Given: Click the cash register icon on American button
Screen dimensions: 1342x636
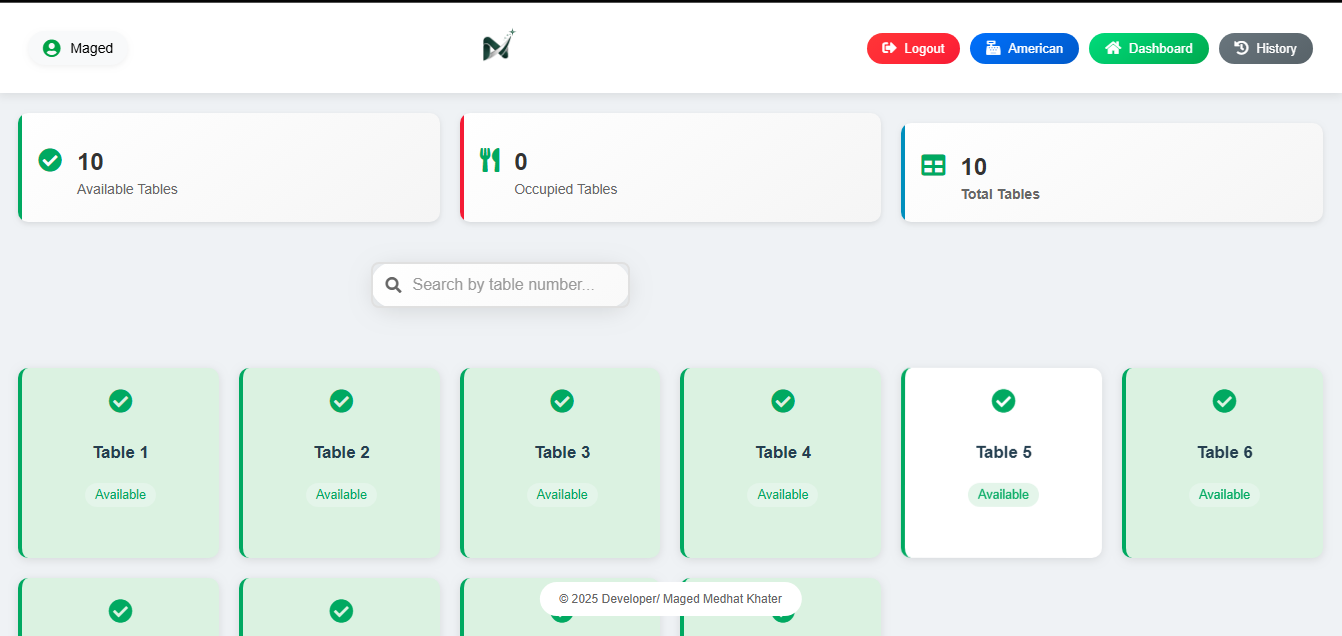Looking at the screenshot, I should [x=993, y=48].
